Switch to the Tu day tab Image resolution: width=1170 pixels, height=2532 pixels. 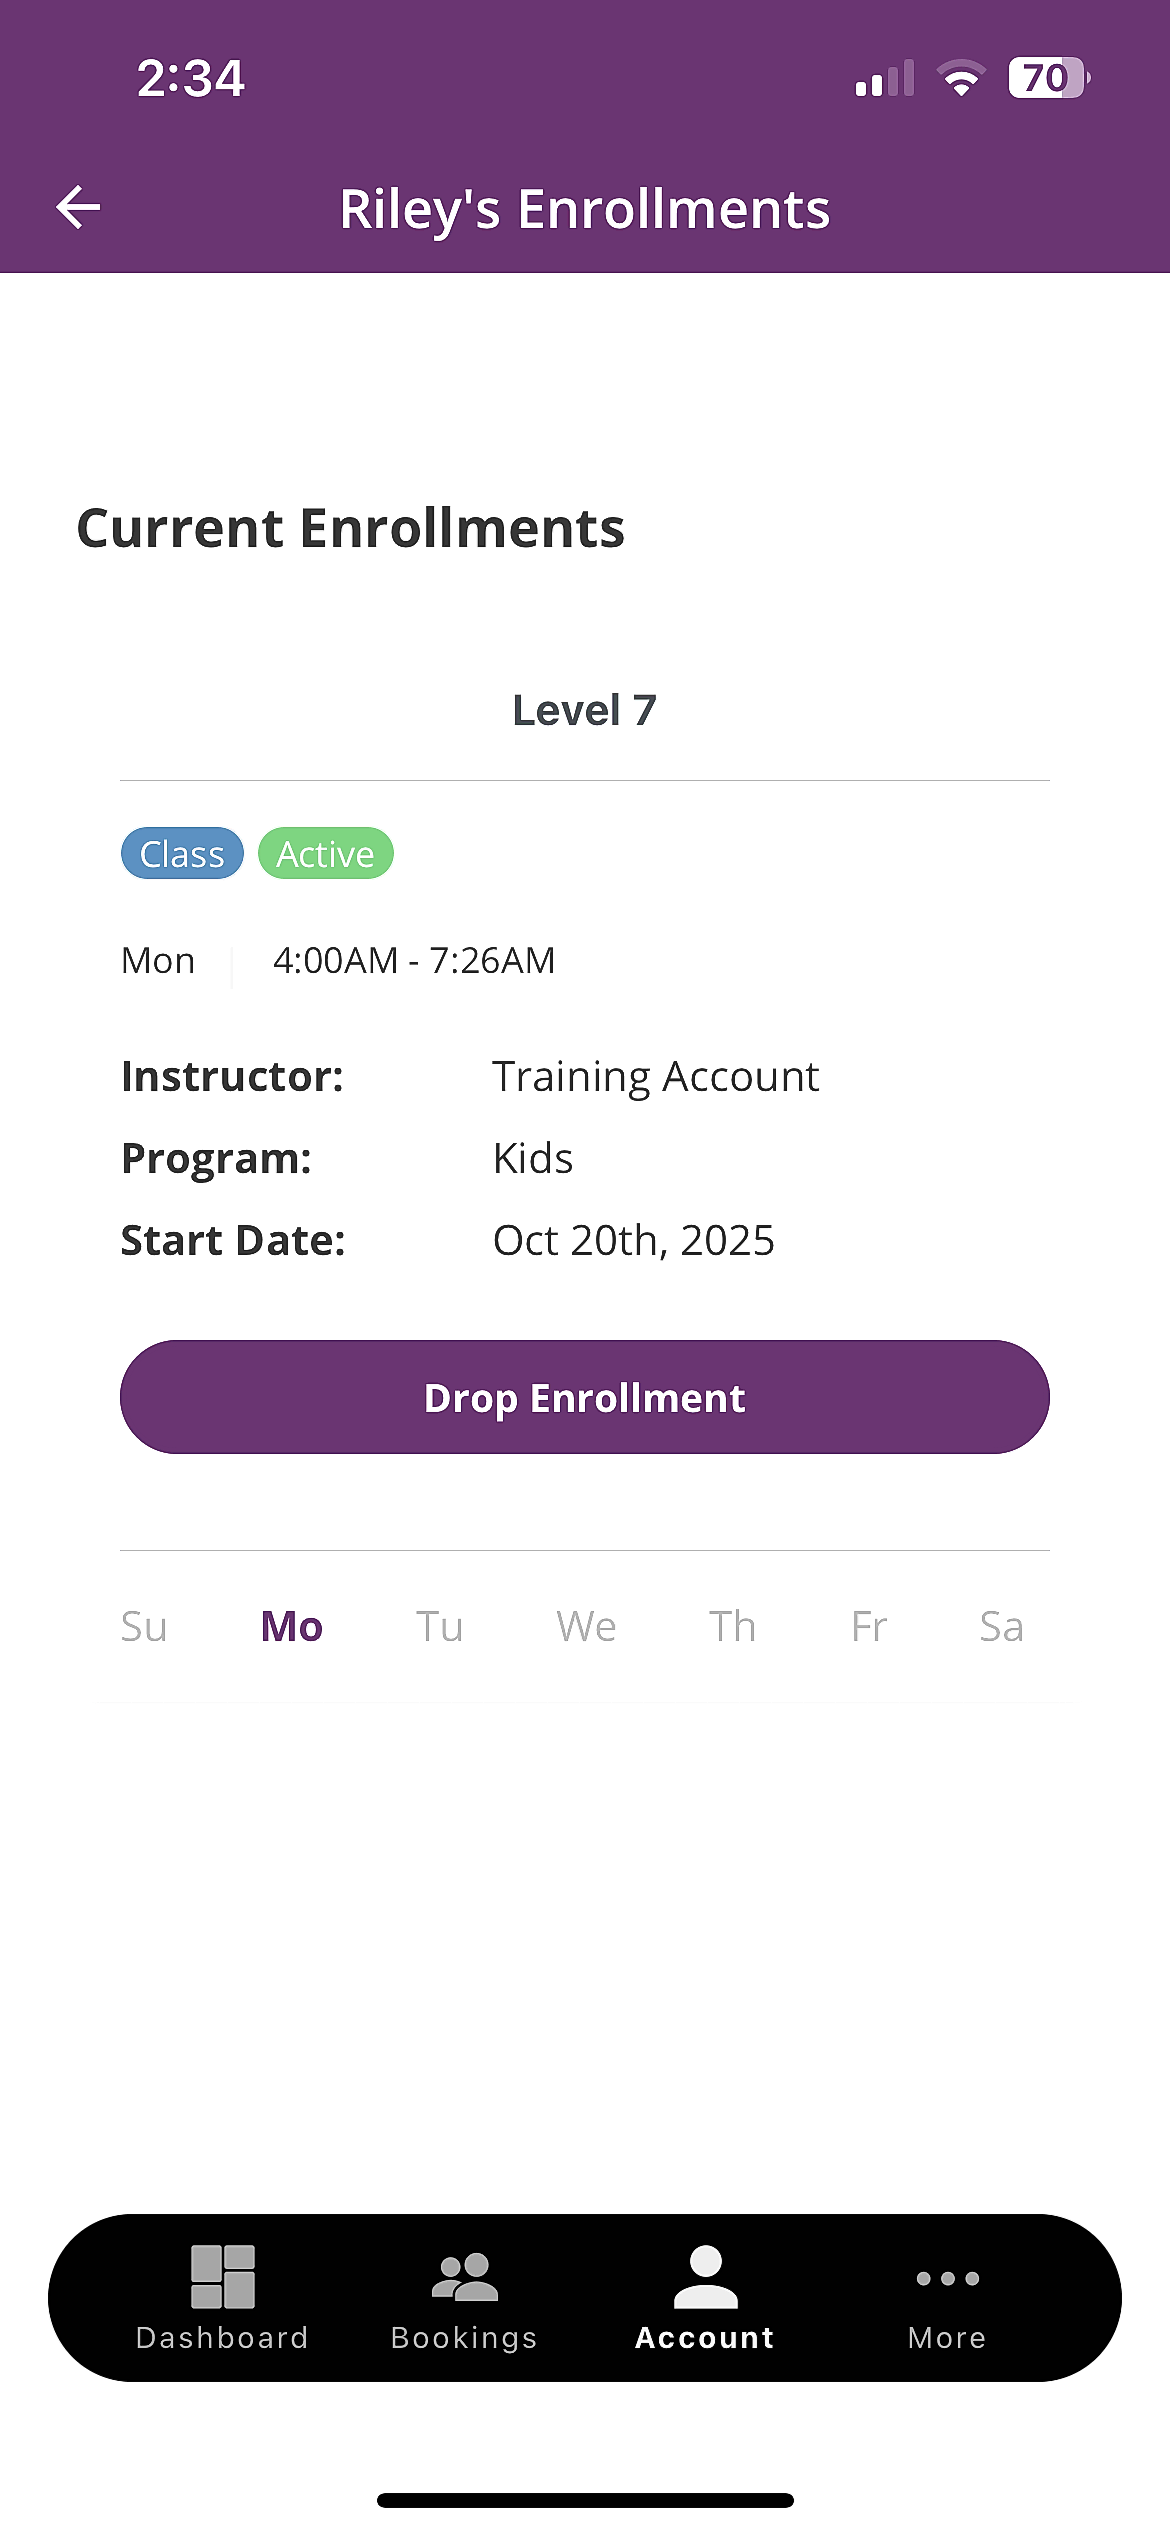439,1627
